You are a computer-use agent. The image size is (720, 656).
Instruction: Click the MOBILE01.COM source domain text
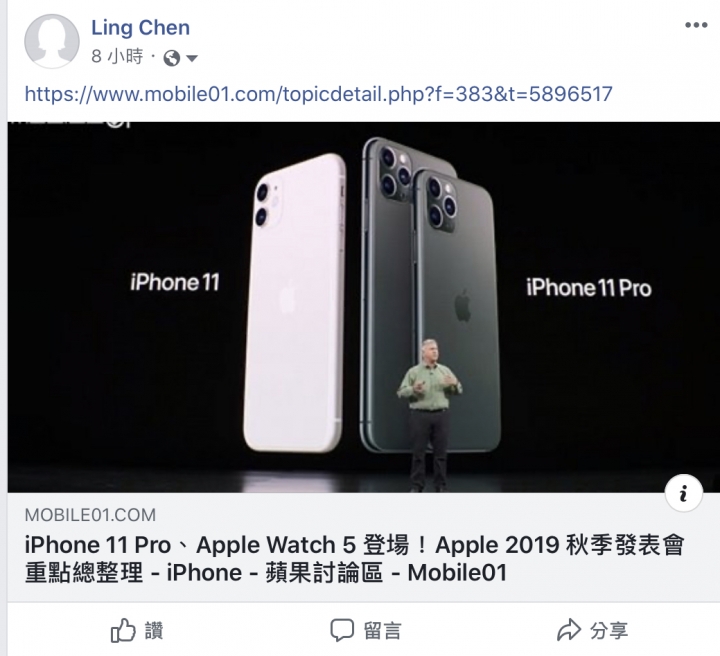(x=90, y=515)
